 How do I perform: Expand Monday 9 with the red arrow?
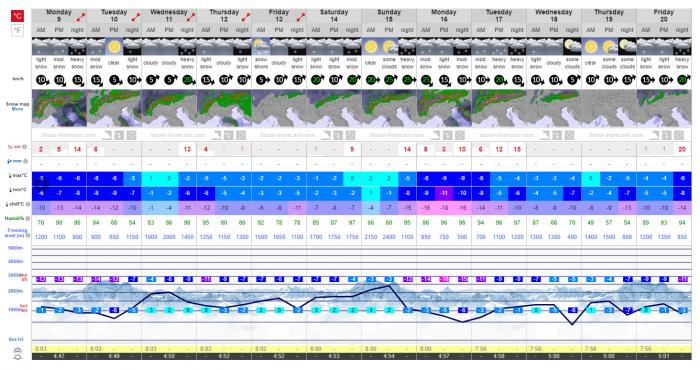pyautogui.click(x=81, y=17)
